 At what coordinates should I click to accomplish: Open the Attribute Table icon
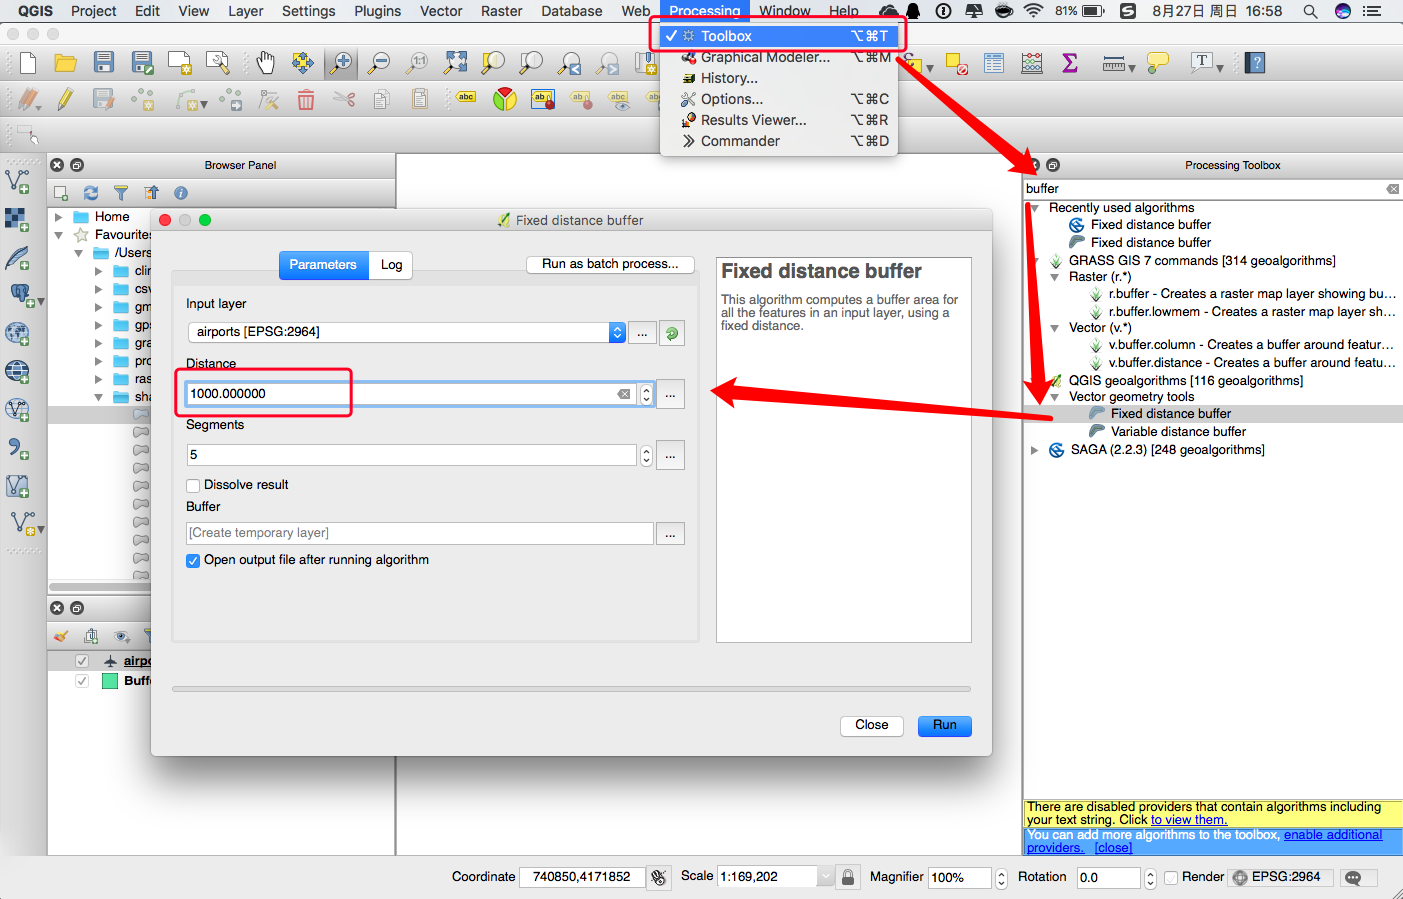tap(994, 63)
